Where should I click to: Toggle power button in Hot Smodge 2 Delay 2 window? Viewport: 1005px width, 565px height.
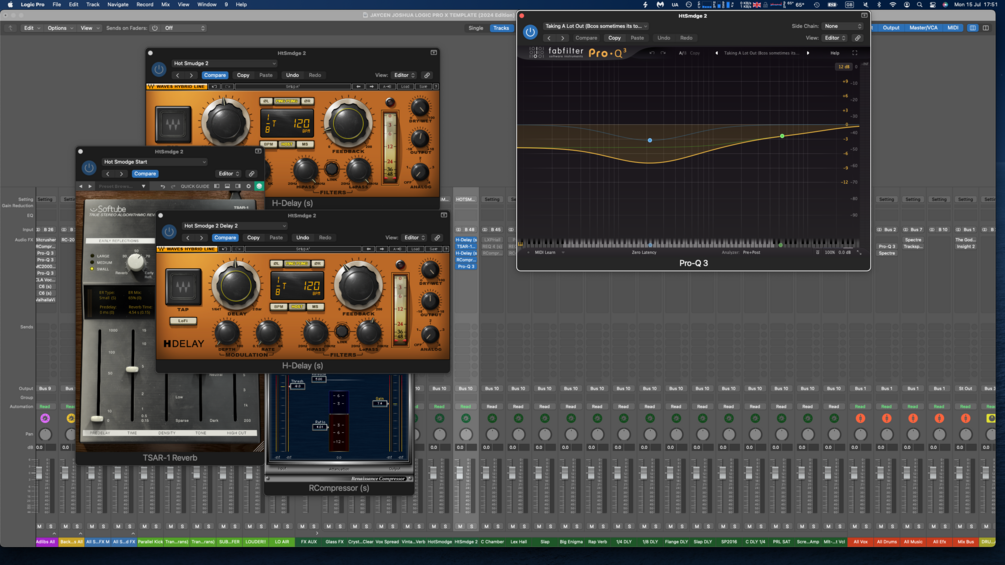169,232
